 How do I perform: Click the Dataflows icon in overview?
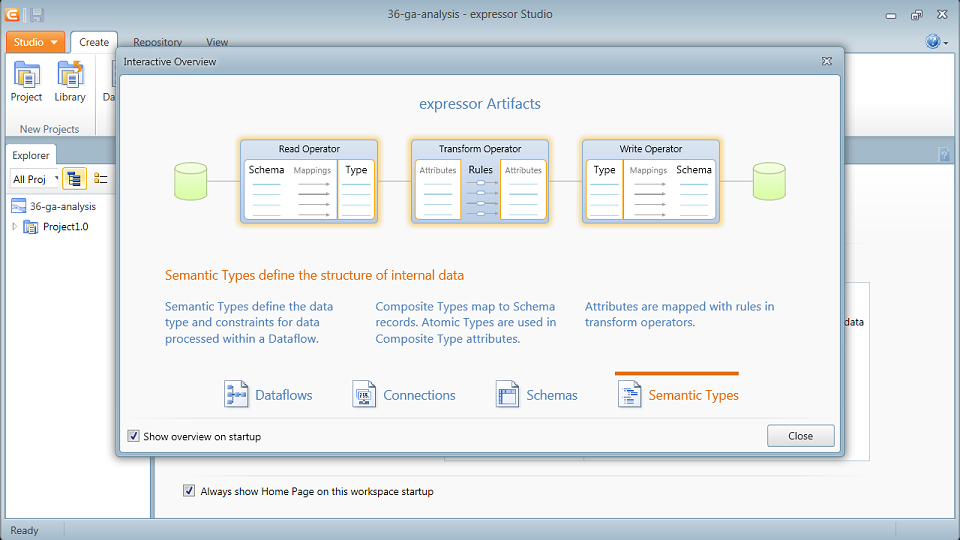point(236,394)
